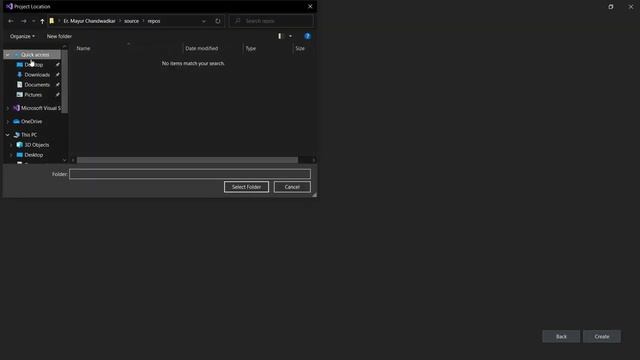Image resolution: width=640 pixels, height=360 pixels.
Task: Click Create button in Visual Studio window
Action: 602,337
